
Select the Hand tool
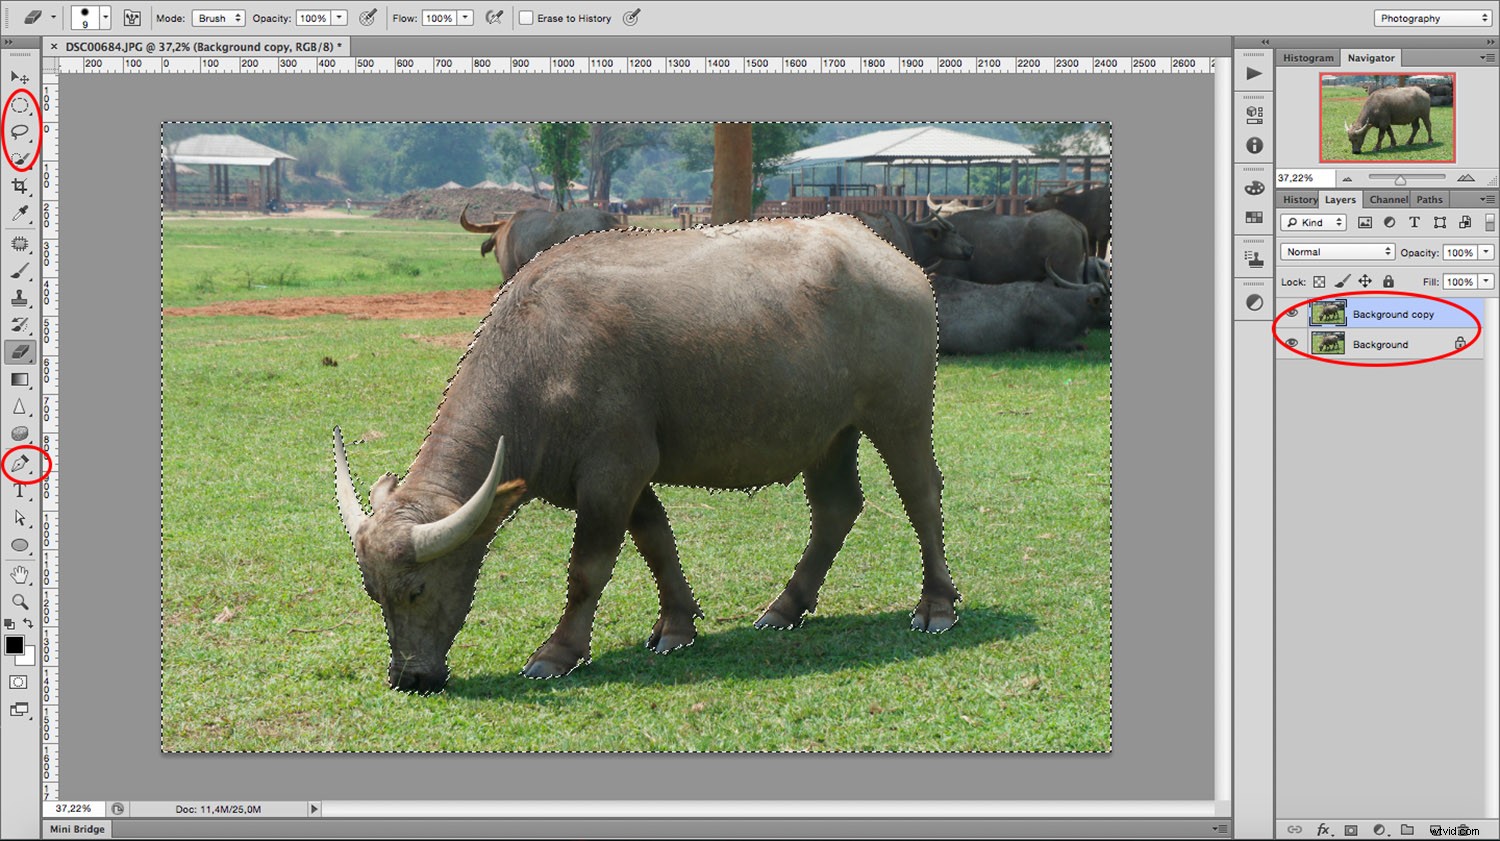20,573
